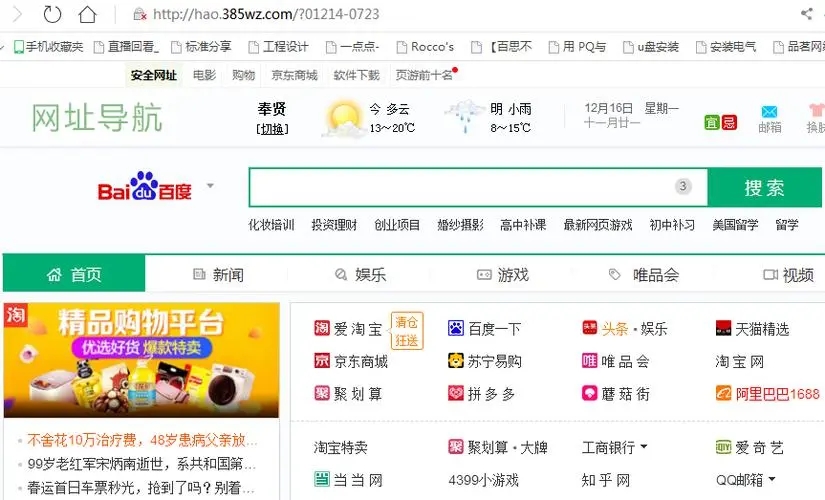This screenshot has height=500, width=825.
Task: Click the browser reload icon
Action: pos(52,14)
